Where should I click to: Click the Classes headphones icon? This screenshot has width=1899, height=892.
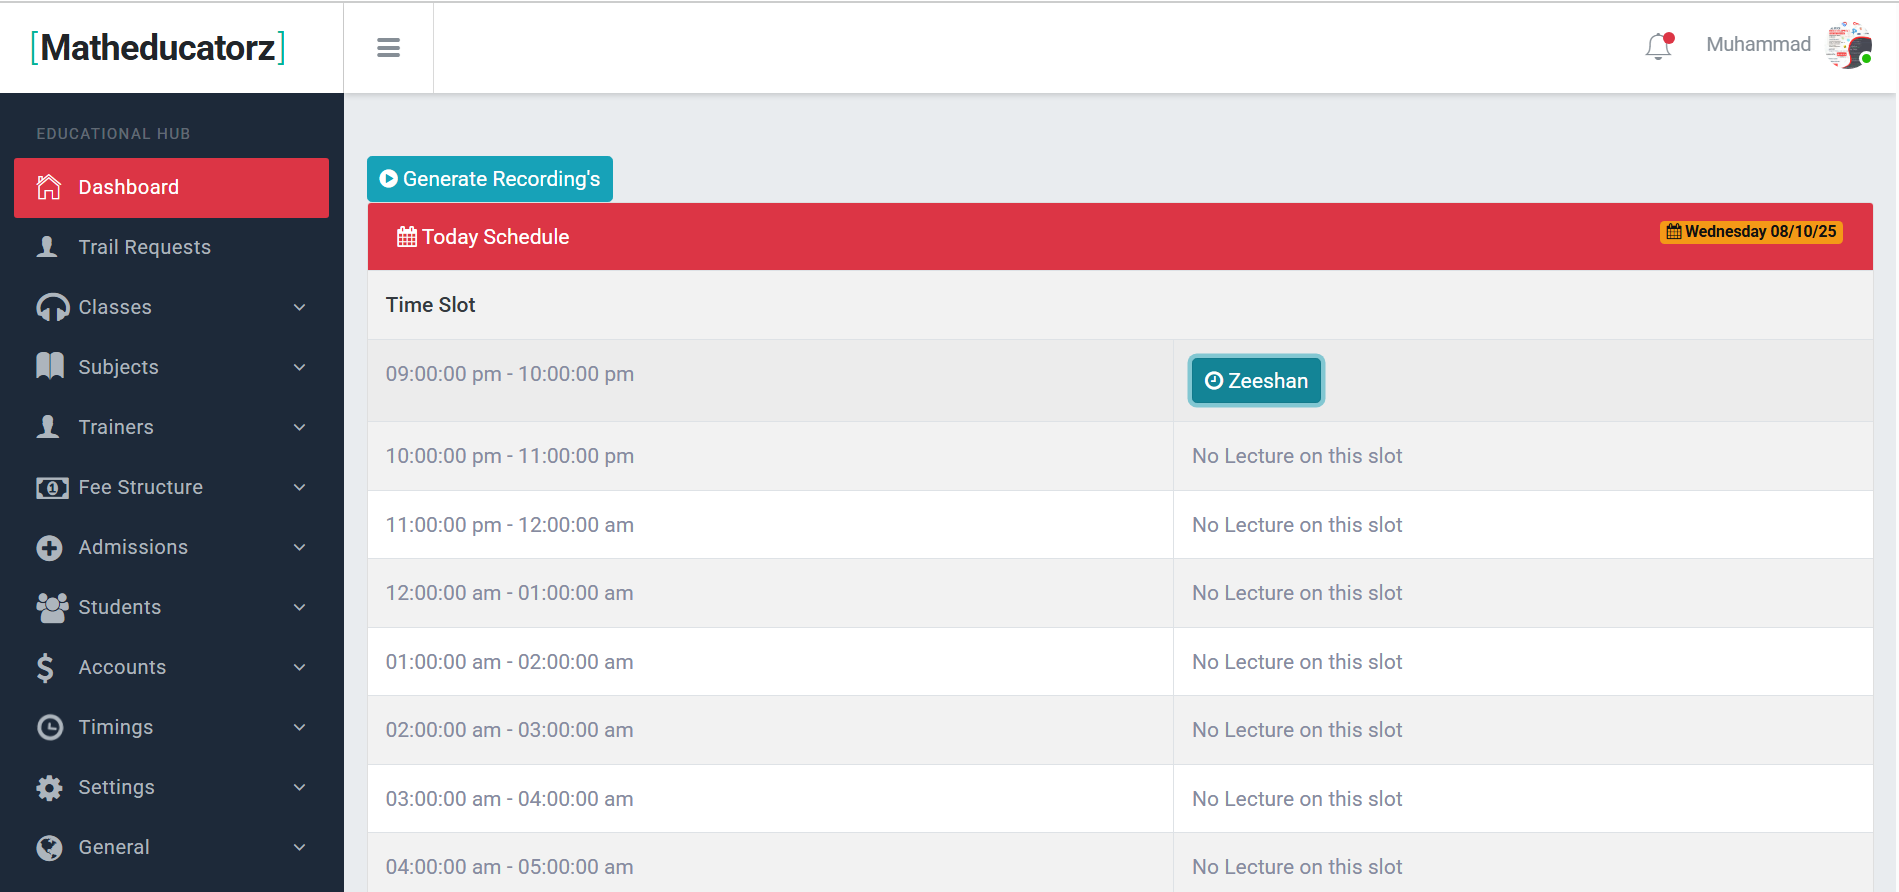[52, 307]
